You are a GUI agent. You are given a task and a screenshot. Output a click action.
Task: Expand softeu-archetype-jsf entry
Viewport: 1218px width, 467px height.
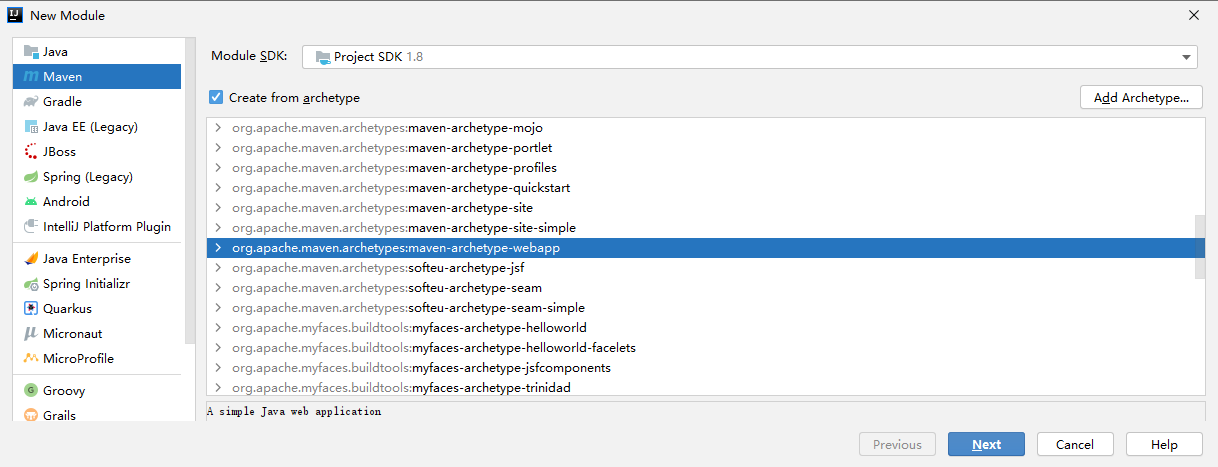[218, 268]
